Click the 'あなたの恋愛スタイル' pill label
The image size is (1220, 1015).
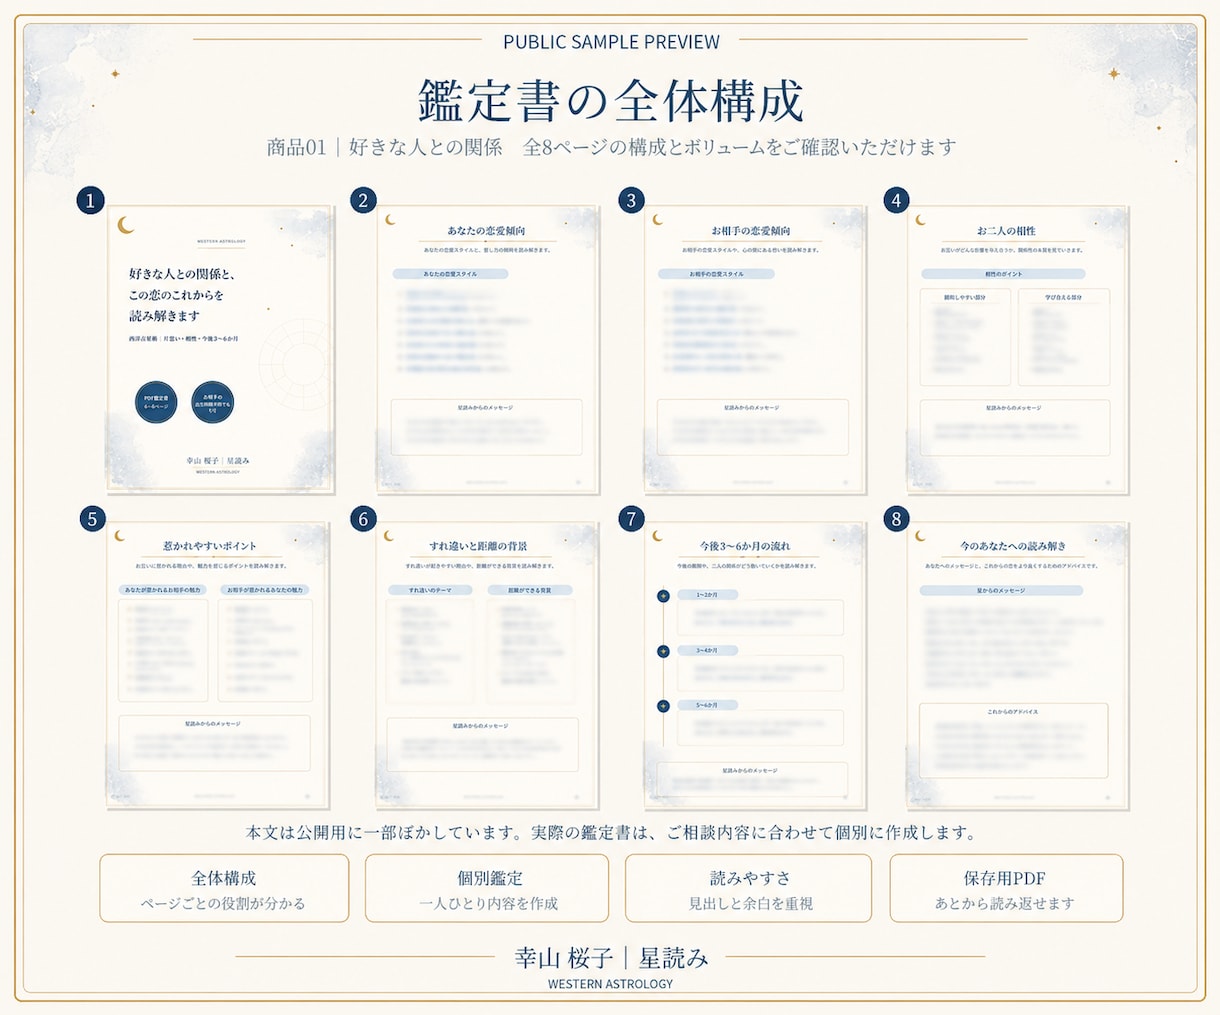pyautogui.click(x=450, y=274)
